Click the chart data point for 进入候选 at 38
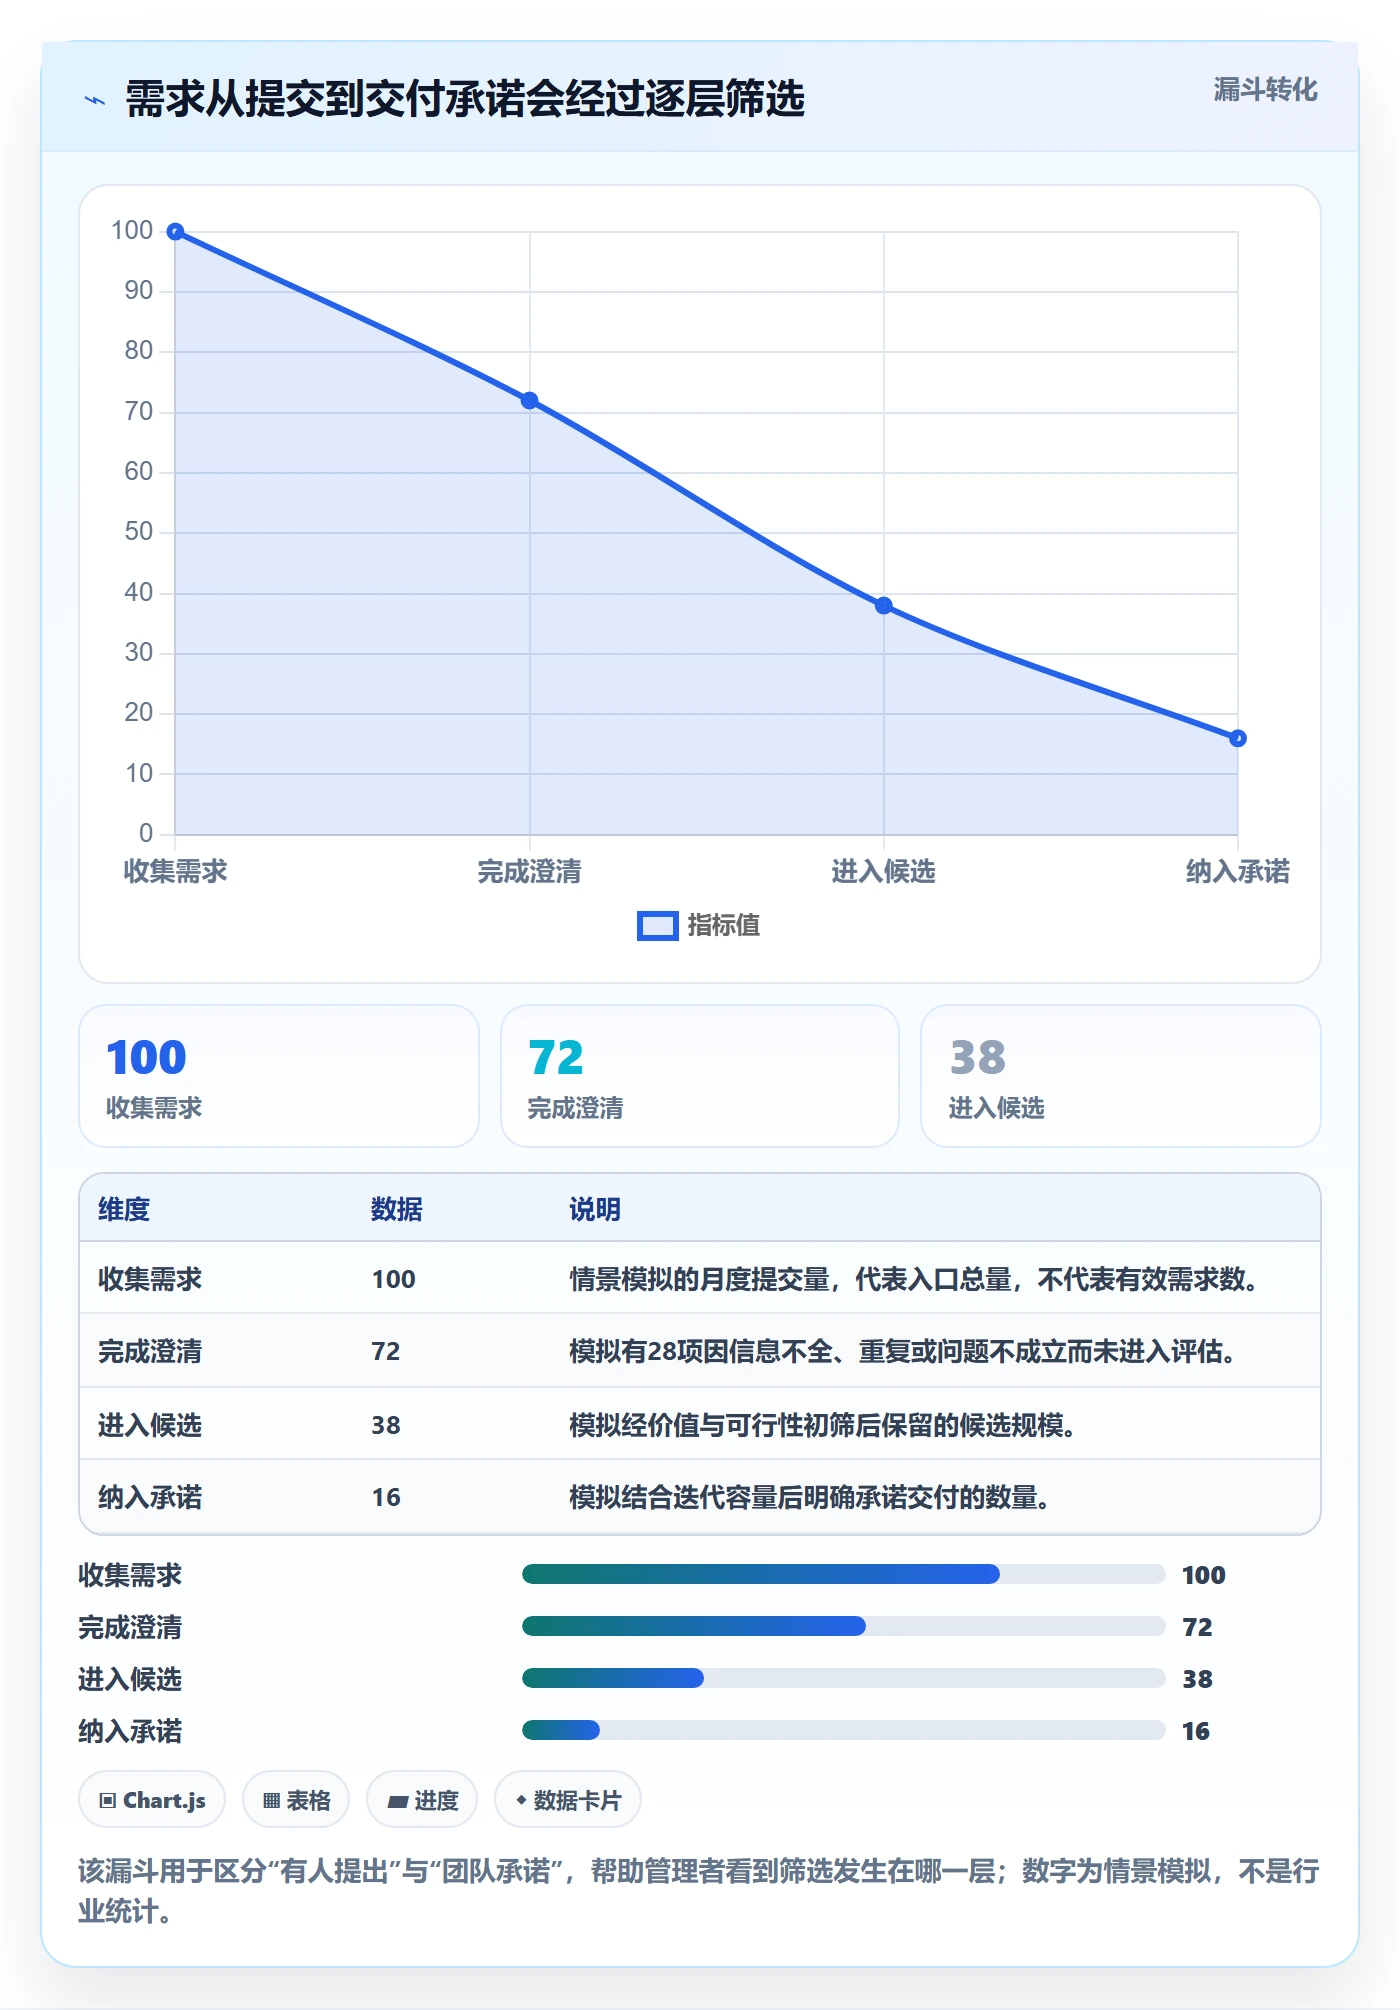This screenshot has height=2010, width=1400. [884, 605]
